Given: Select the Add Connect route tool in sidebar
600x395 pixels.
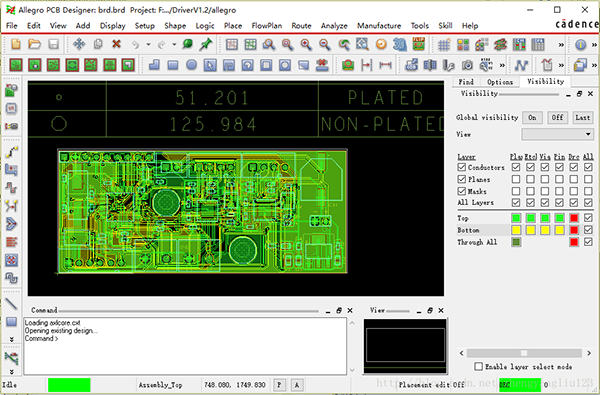Looking at the screenshot, I should (x=11, y=152).
